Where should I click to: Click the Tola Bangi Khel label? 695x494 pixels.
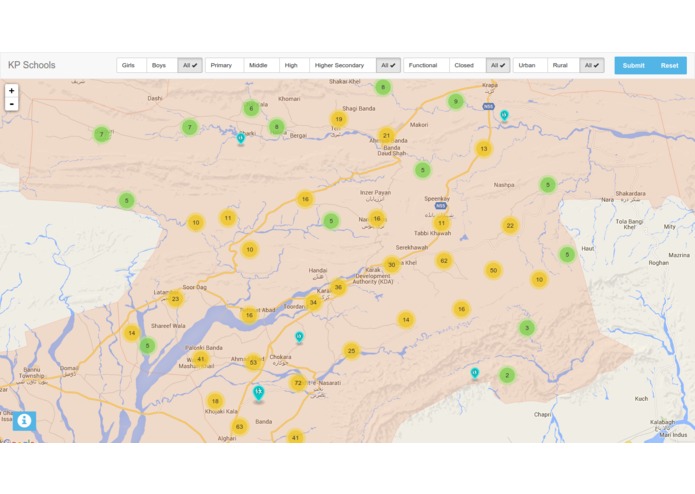(629, 224)
